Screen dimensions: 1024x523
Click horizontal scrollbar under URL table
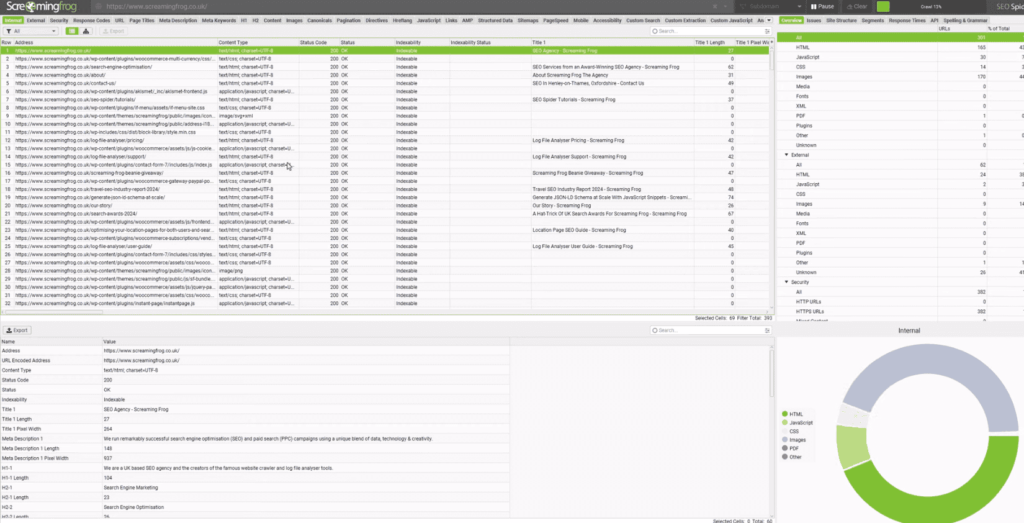(52, 313)
